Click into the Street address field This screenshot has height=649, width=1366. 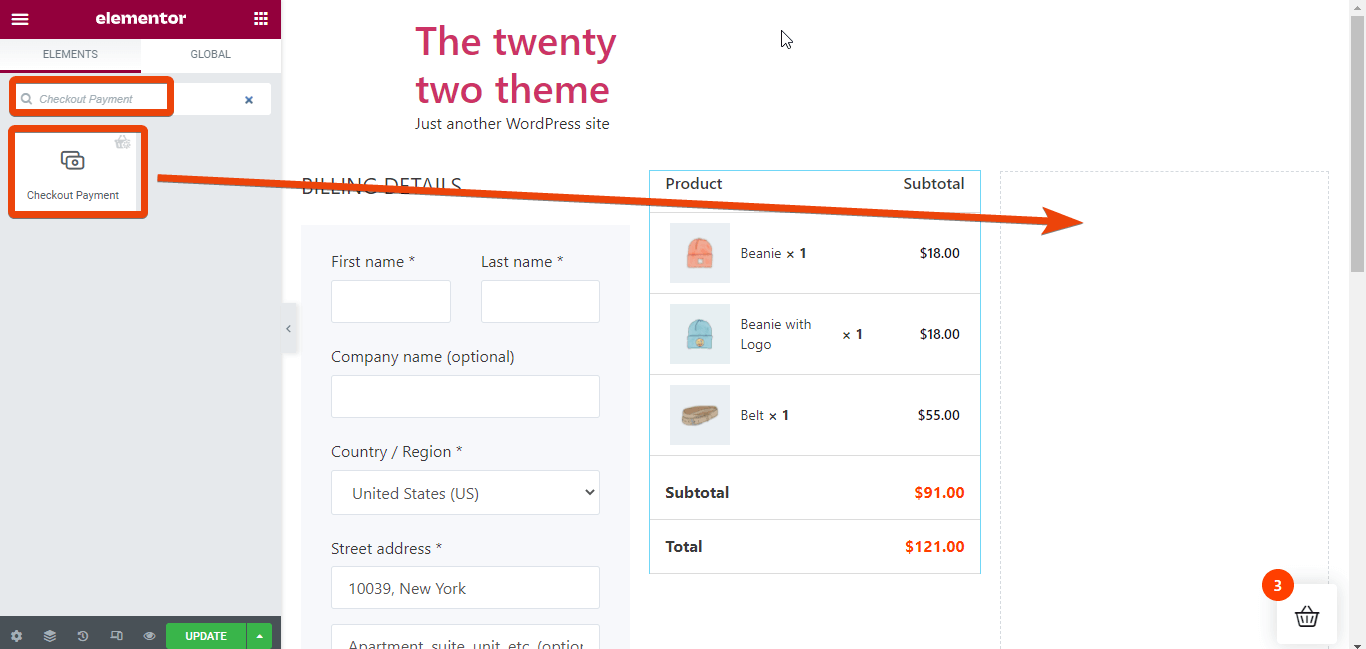coord(465,587)
